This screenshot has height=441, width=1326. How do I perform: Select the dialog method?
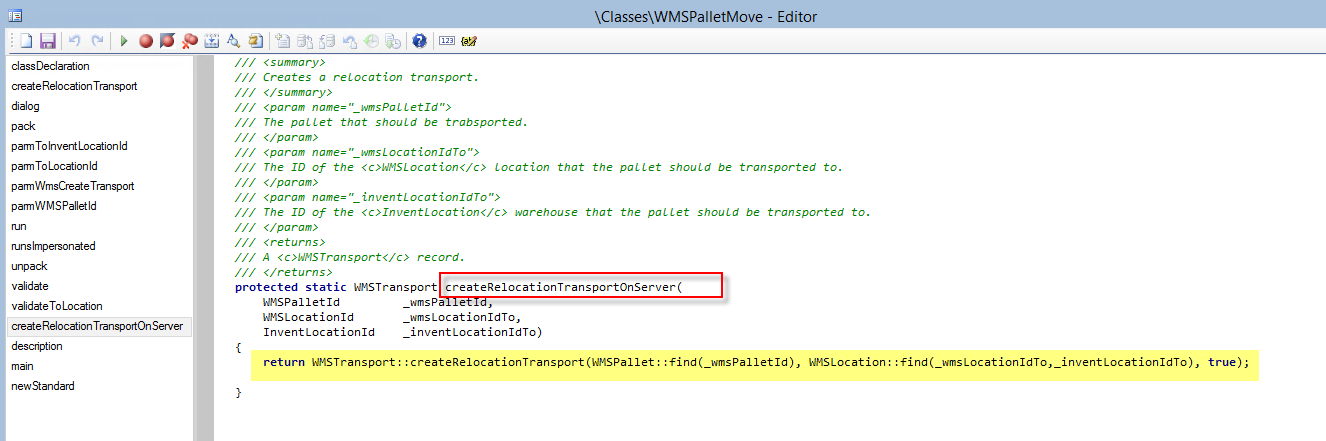(x=26, y=106)
